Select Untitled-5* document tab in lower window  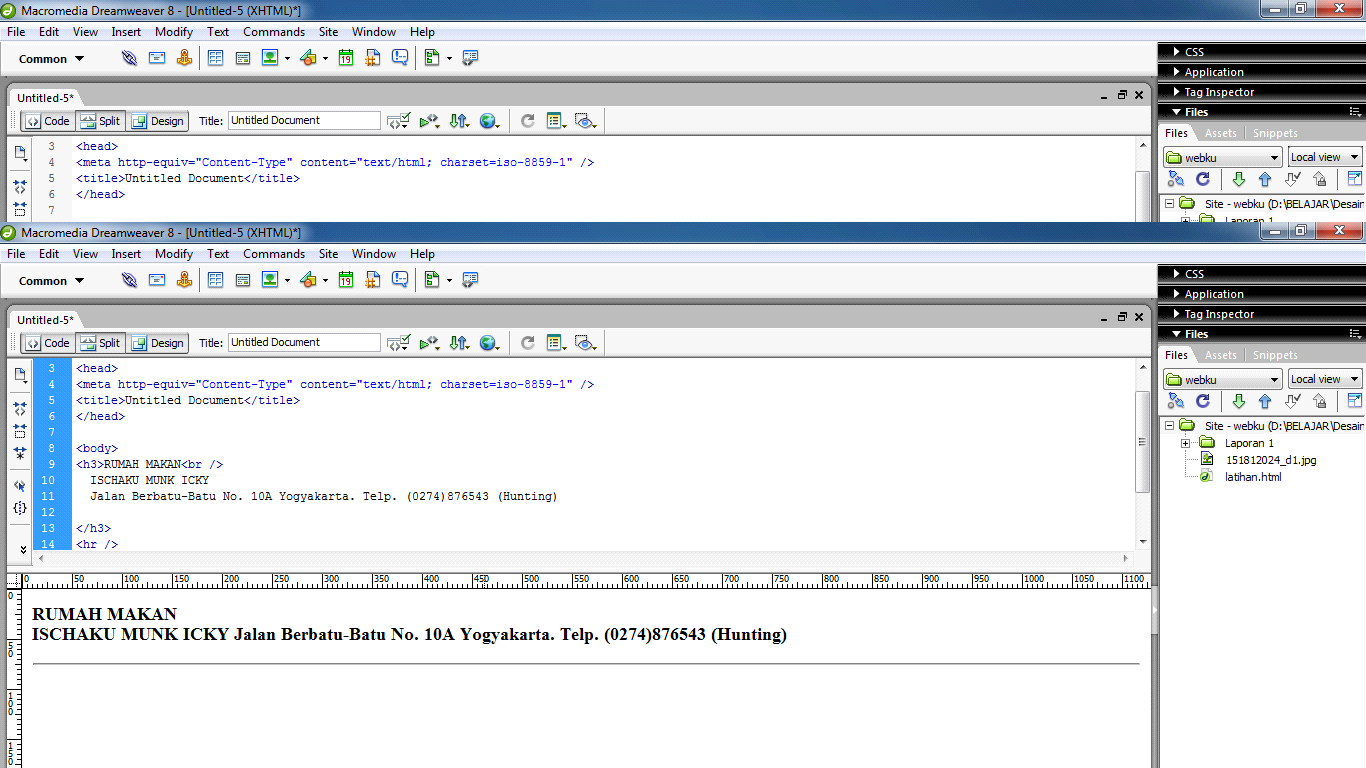tap(45, 320)
